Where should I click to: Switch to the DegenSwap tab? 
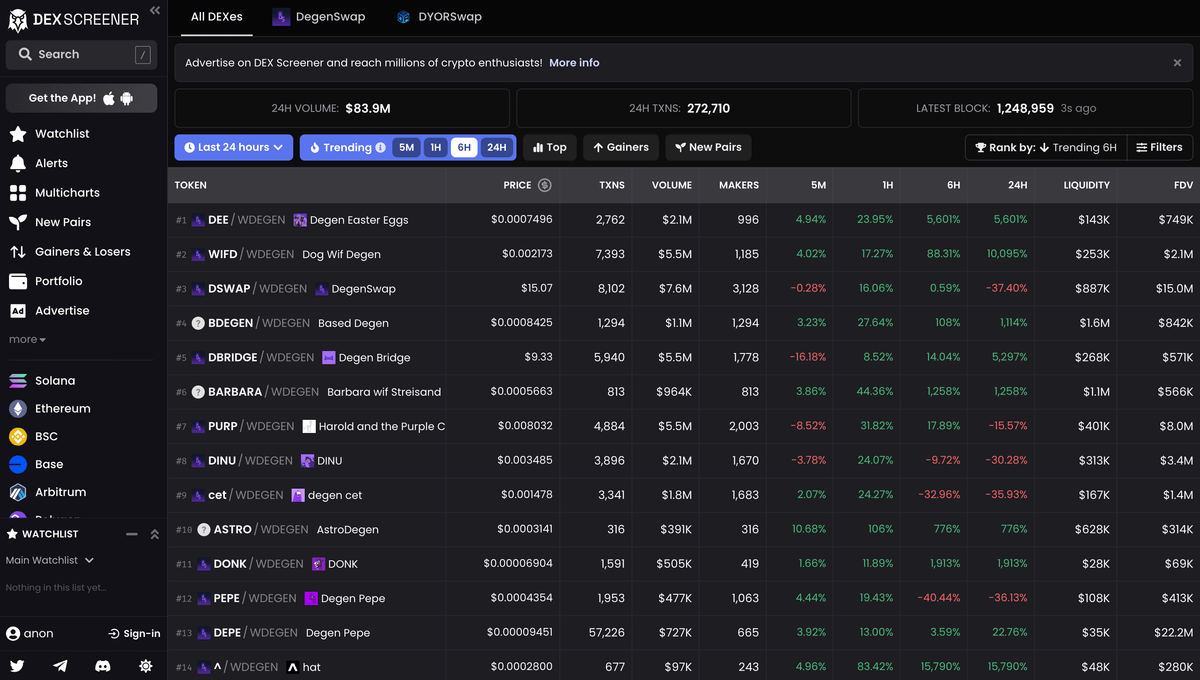(320, 17)
